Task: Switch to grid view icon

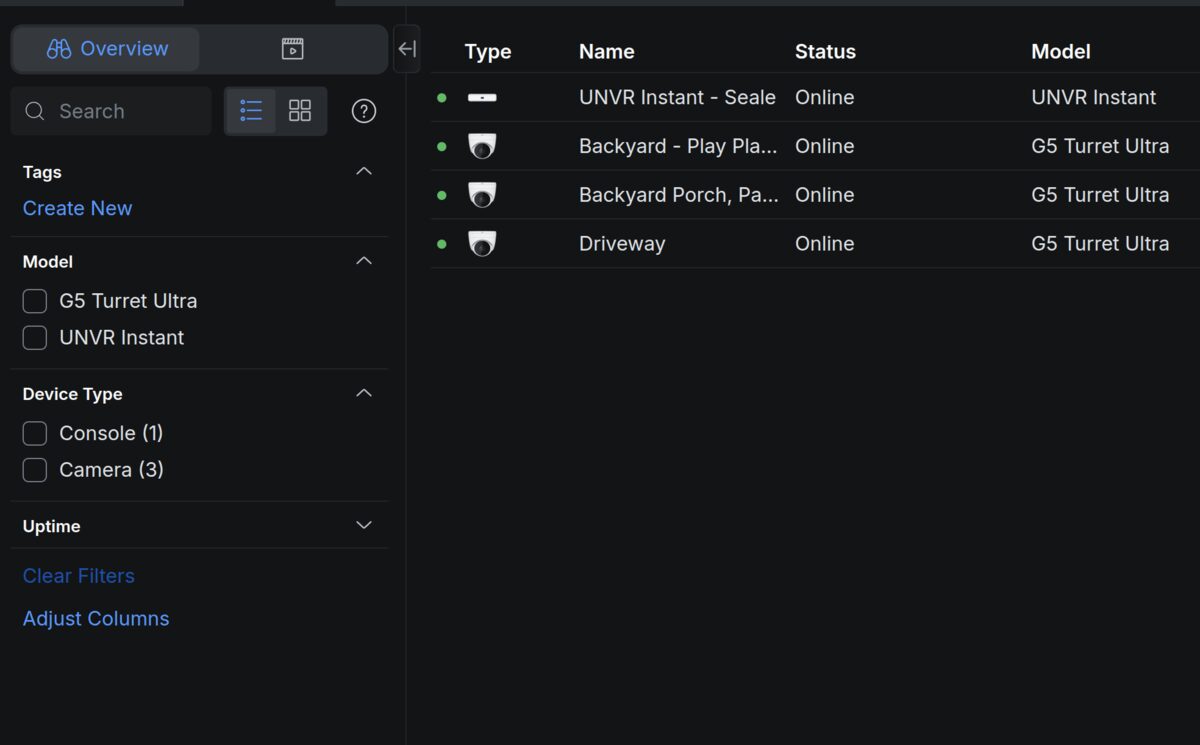Action: point(300,111)
